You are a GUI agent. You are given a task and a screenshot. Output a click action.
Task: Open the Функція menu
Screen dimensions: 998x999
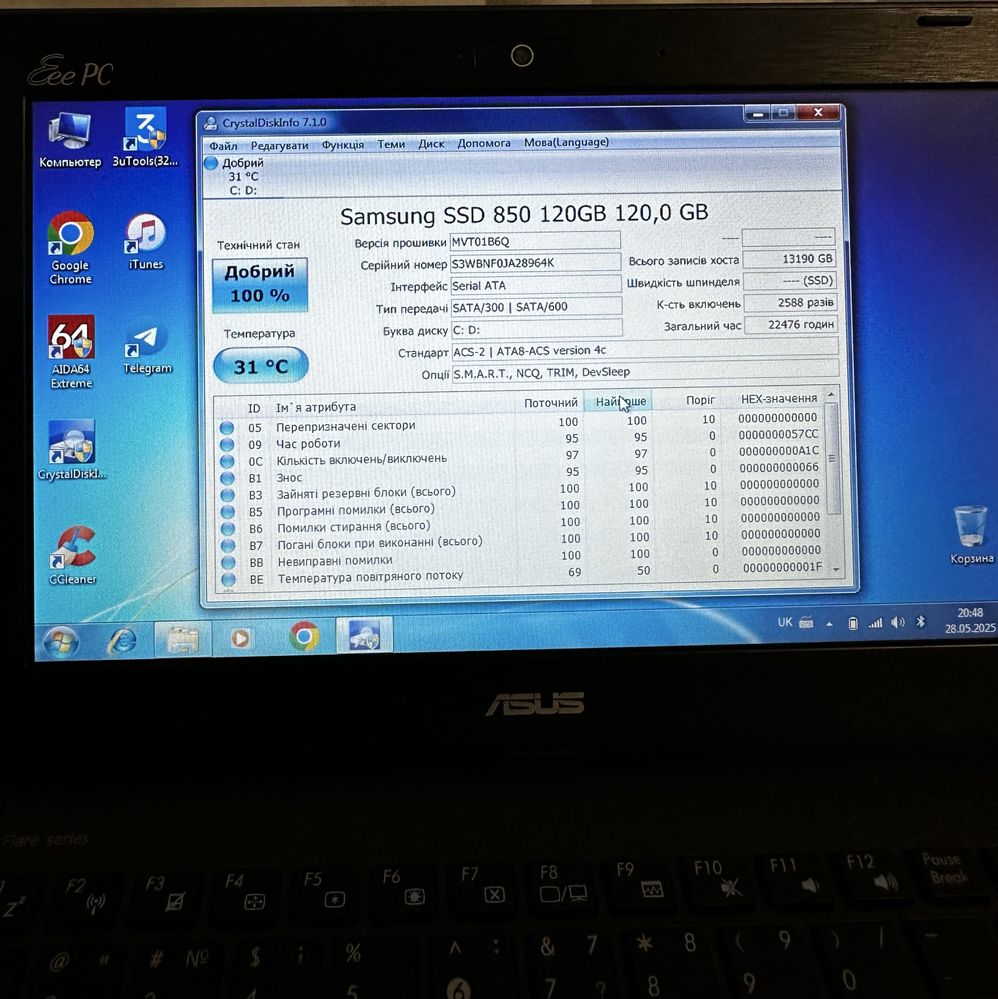click(343, 145)
